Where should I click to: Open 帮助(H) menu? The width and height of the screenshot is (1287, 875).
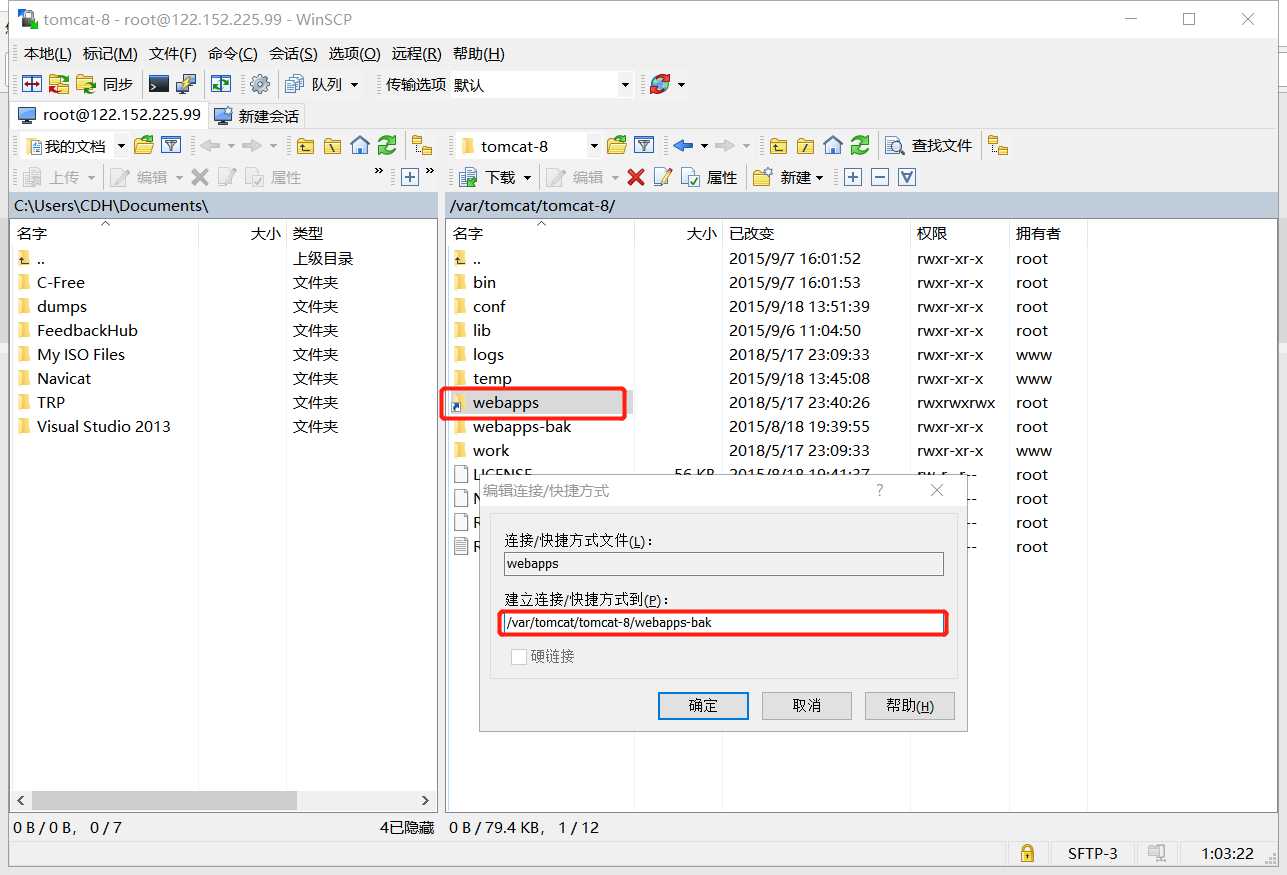(479, 54)
